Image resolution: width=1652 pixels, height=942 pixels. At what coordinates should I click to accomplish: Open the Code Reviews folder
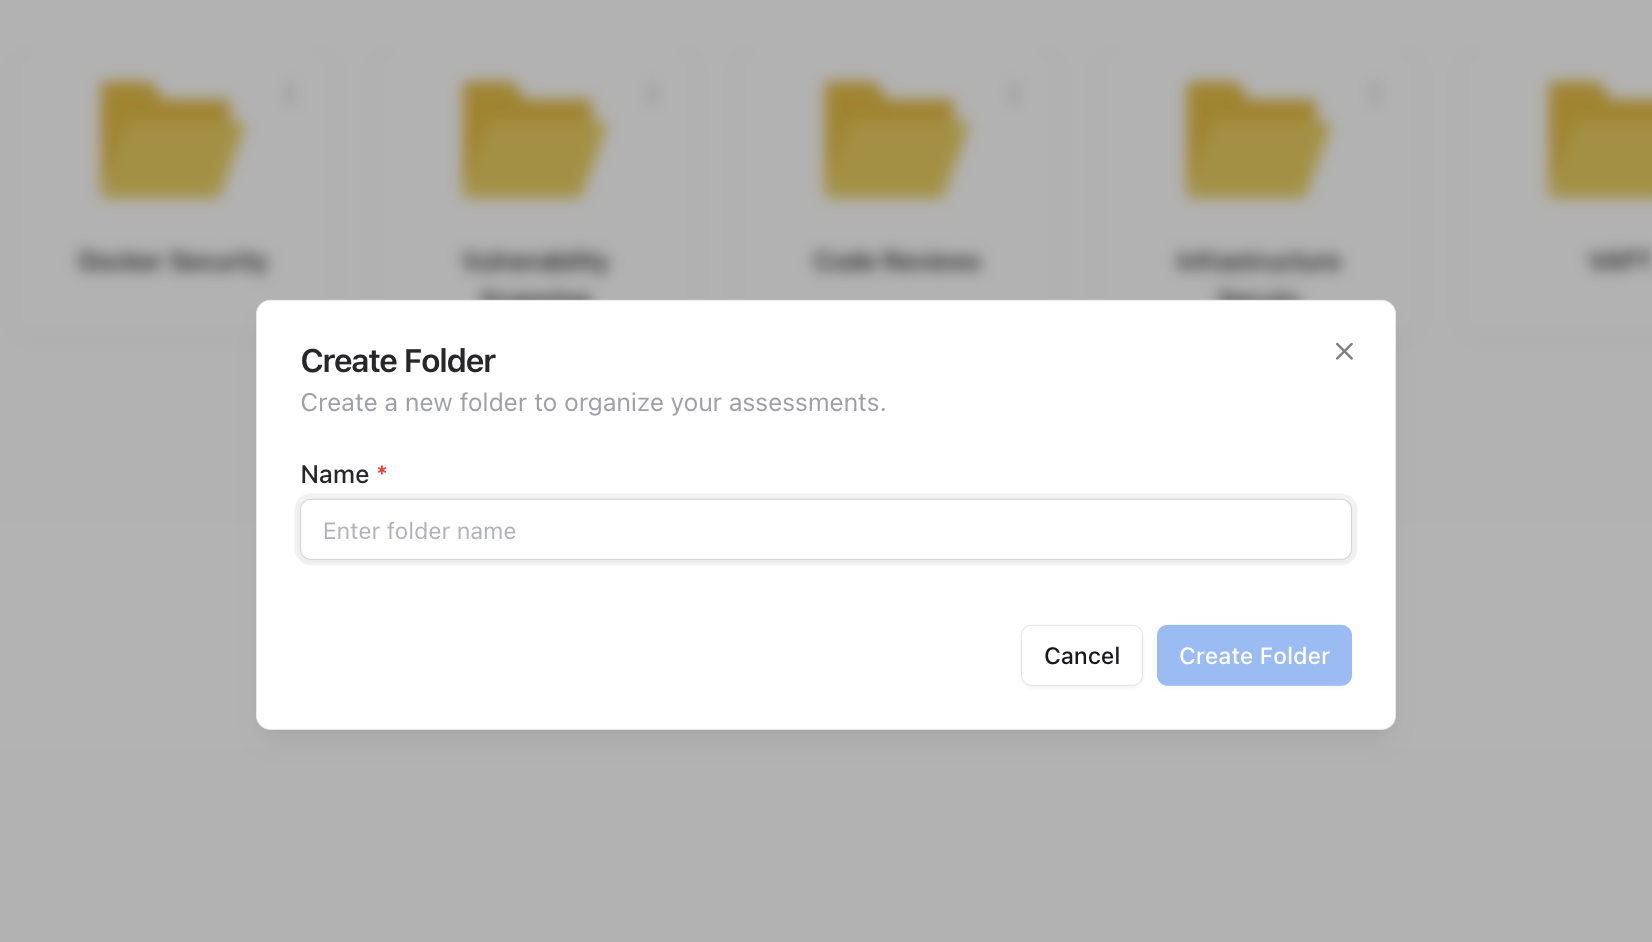893,140
